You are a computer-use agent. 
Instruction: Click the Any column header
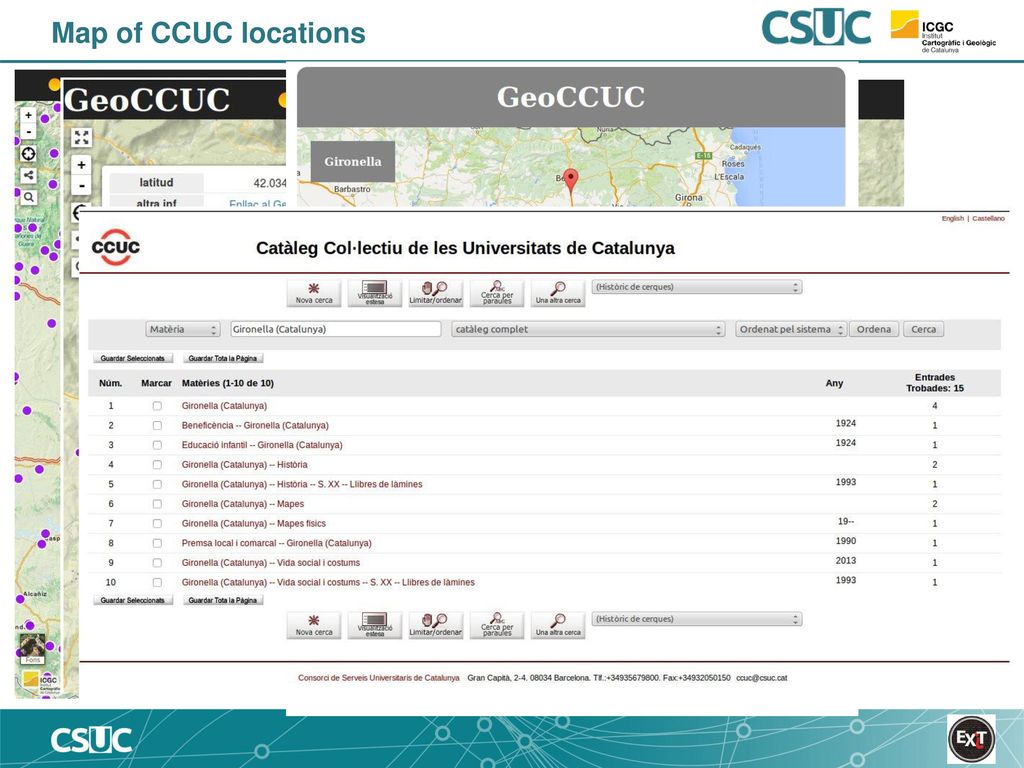tap(834, 383)
